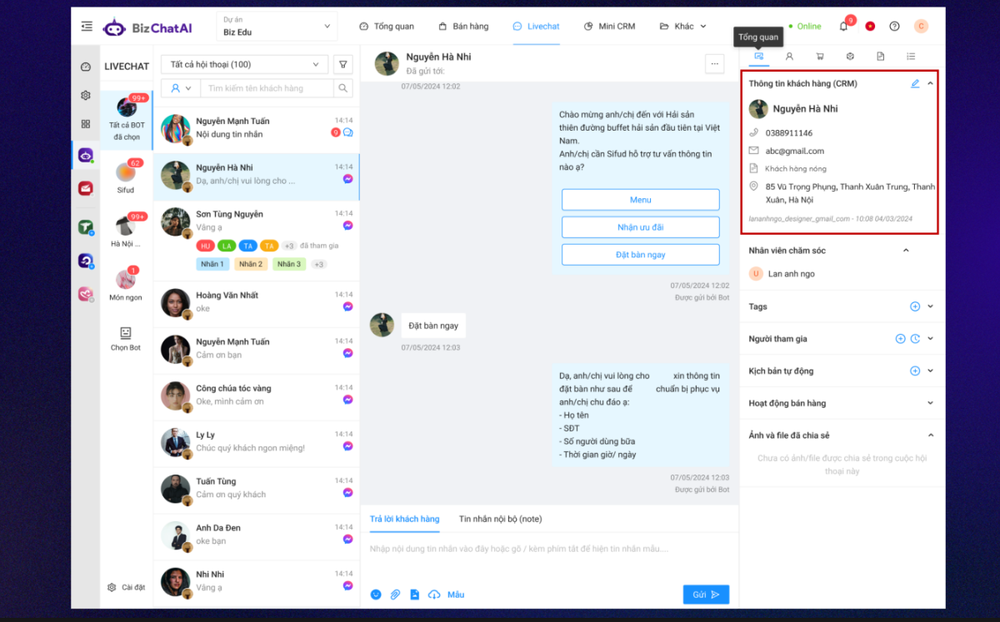The image size is (1000, 622).
Task: Click the conversation filter funnel icon
Action: click(x=343, y=65)
